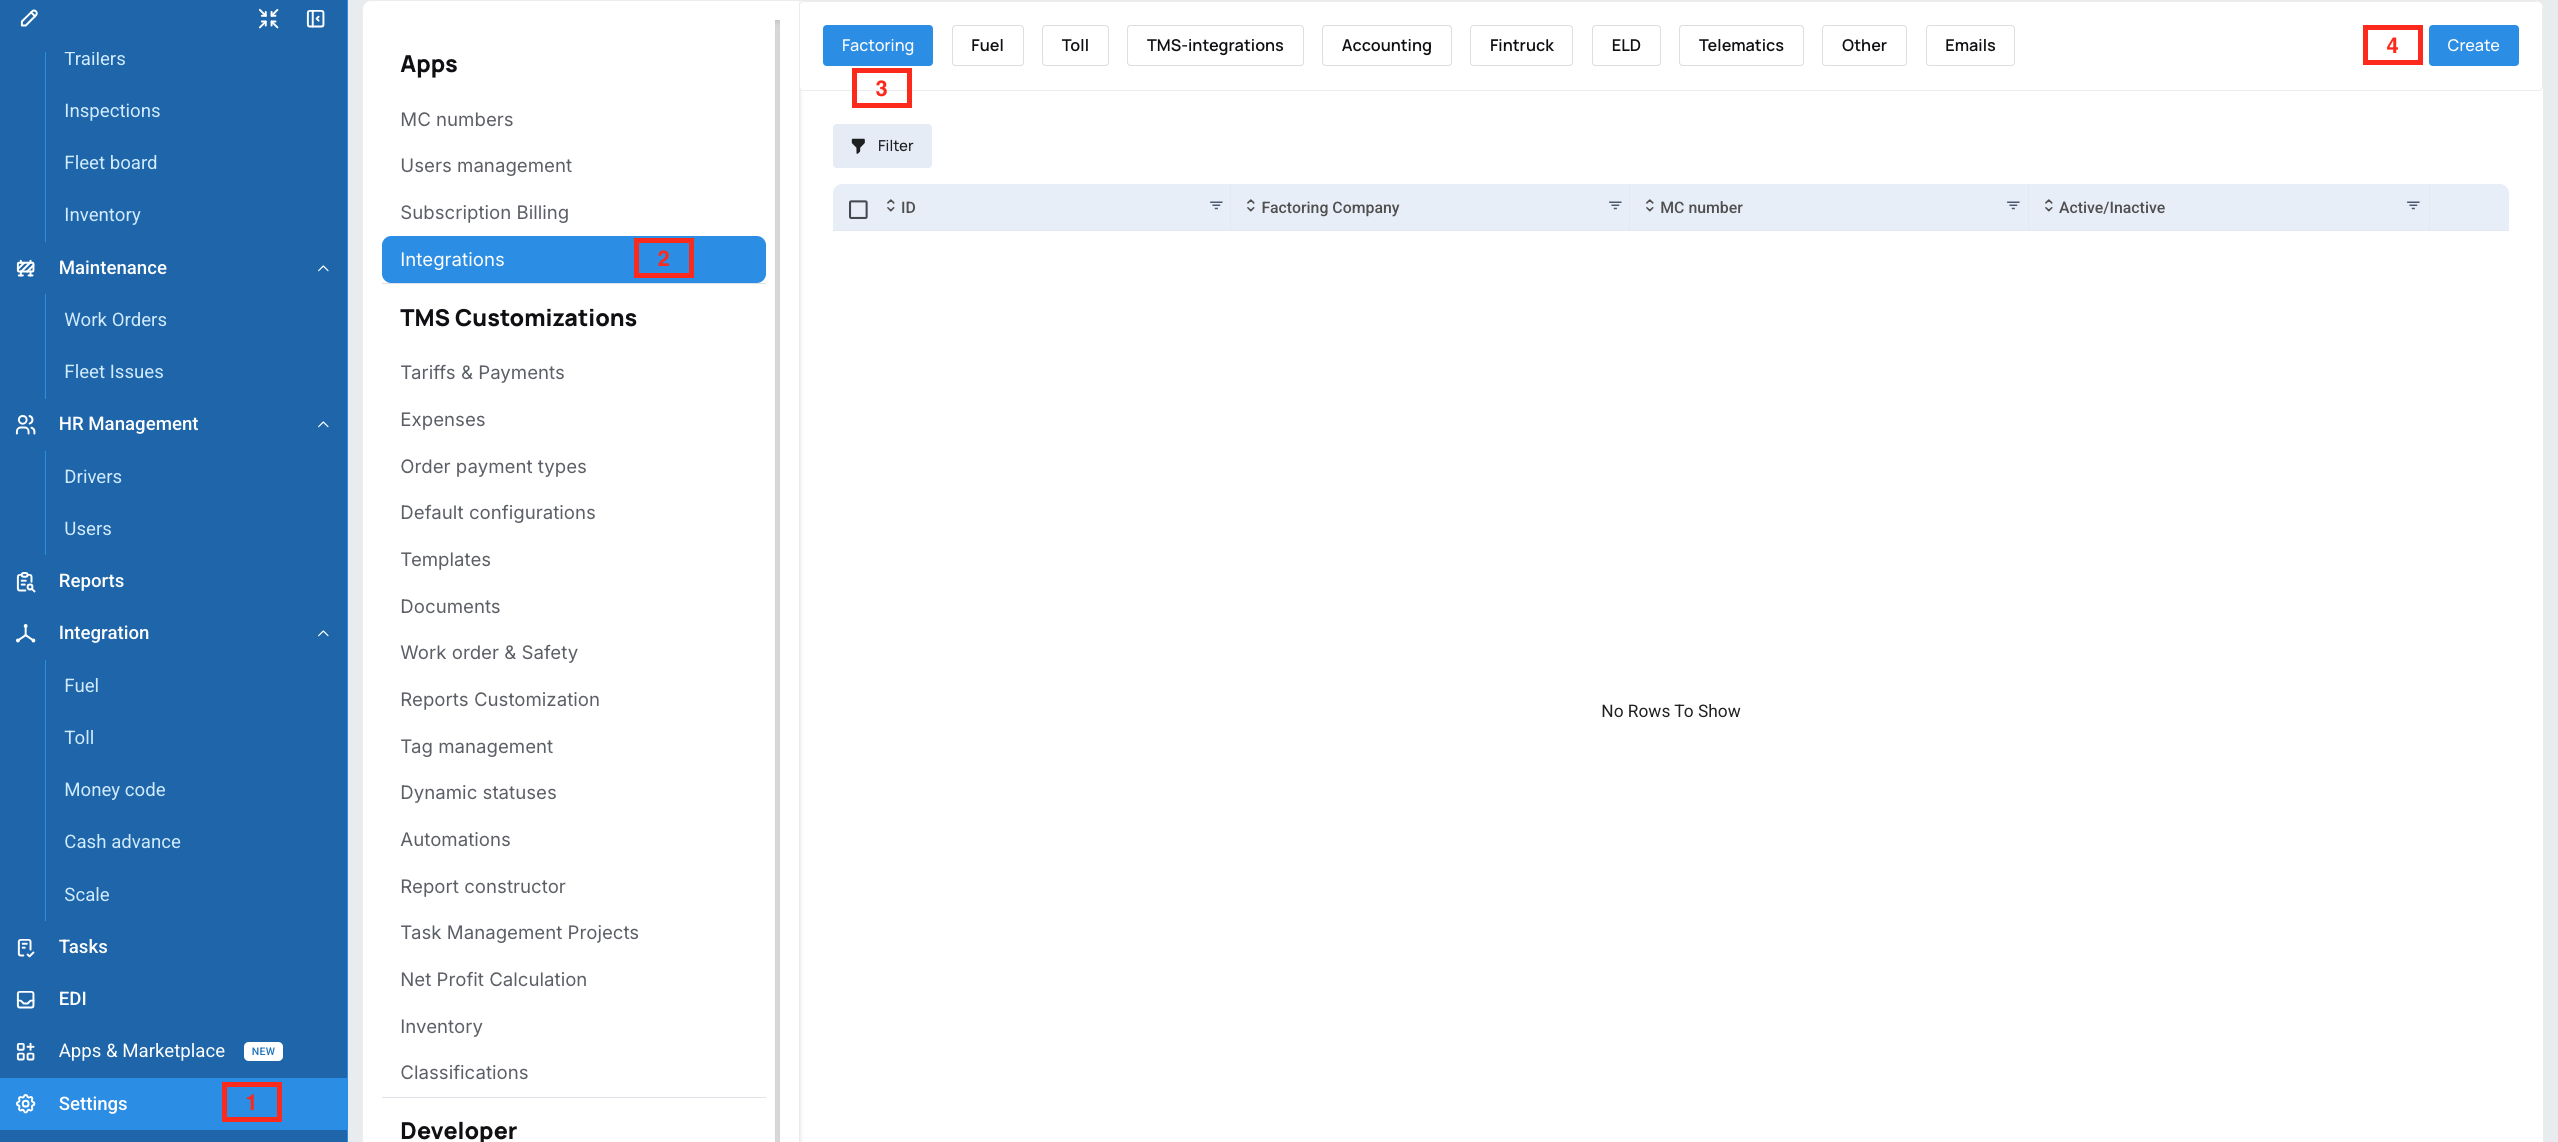Switch to the Accounting tab
Screen dimensions: 2558x1142
[x=1386, y=45]
